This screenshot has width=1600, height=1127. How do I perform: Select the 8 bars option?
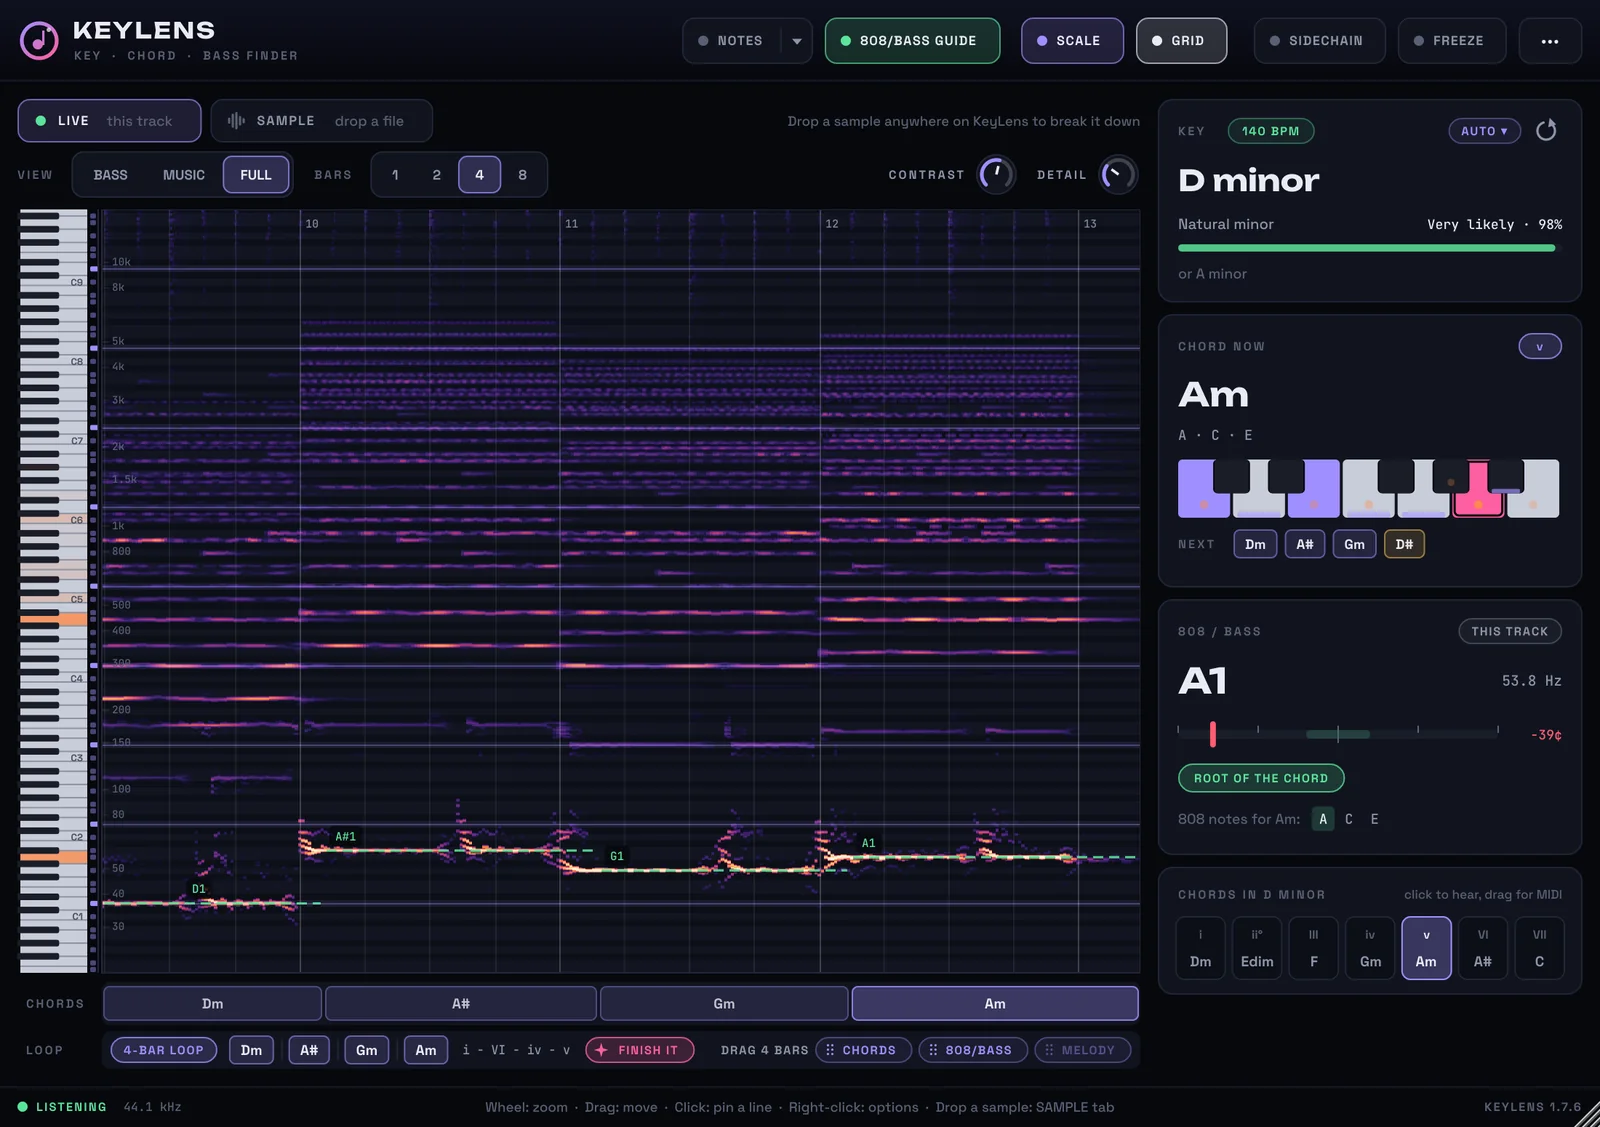(x=522, y=175)
